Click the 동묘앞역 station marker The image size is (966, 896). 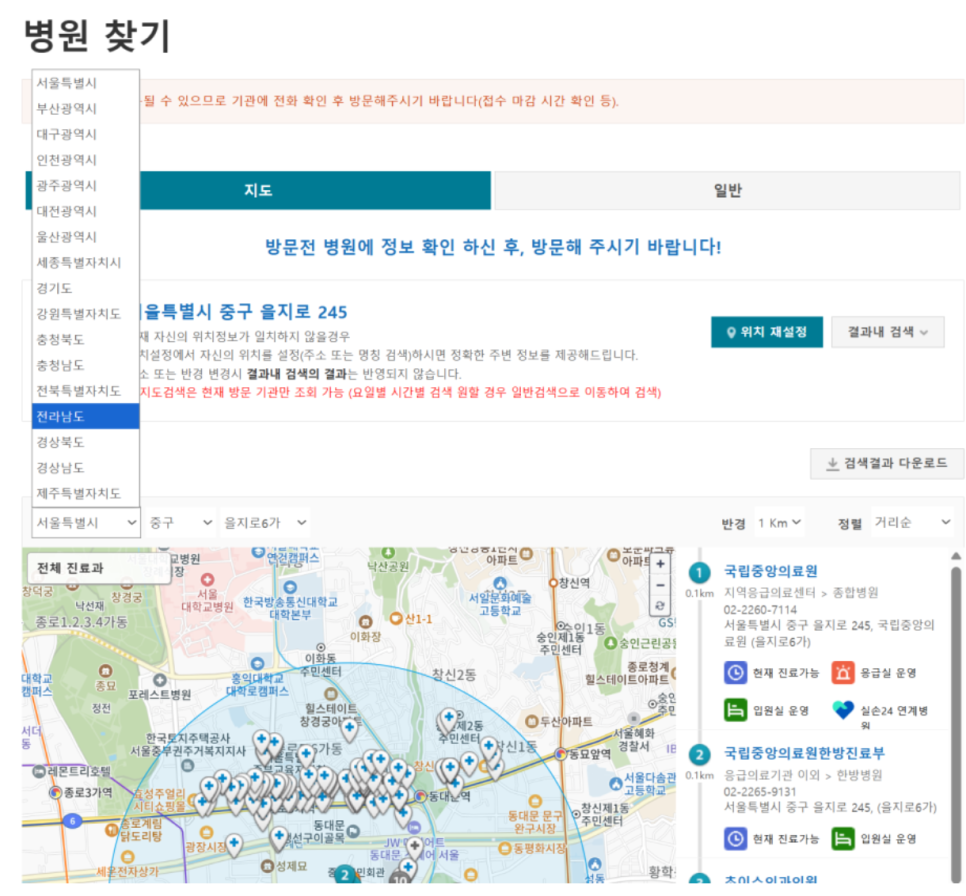point(561,754)
